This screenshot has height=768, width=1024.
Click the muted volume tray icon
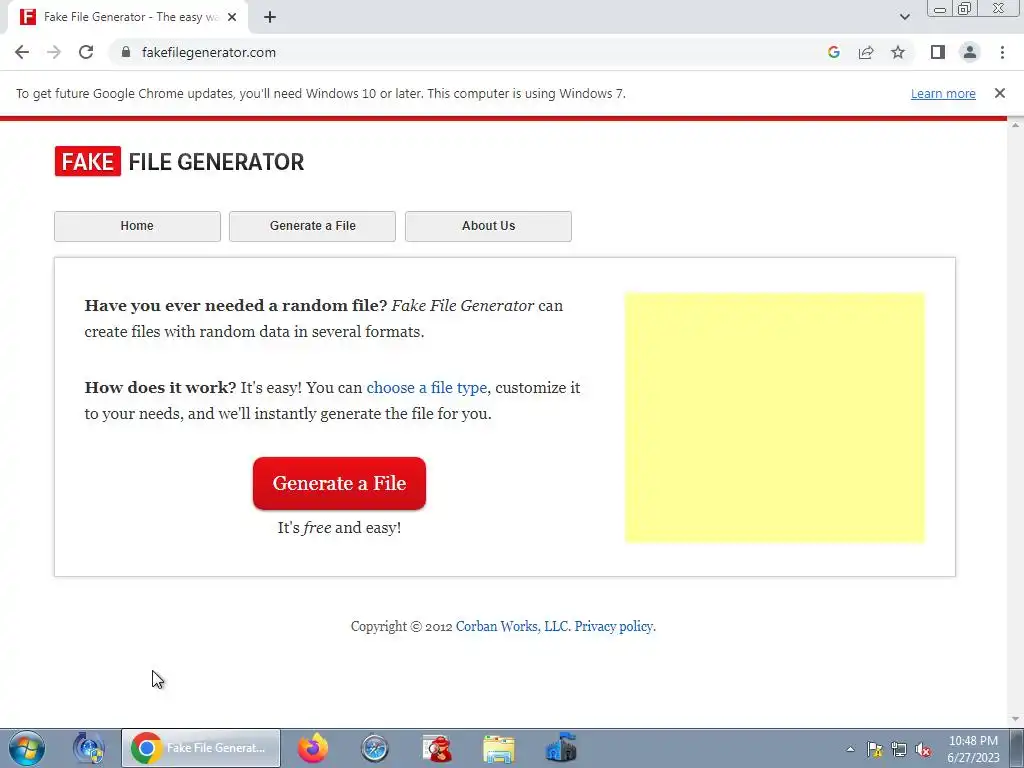click(x=923, y=749)
